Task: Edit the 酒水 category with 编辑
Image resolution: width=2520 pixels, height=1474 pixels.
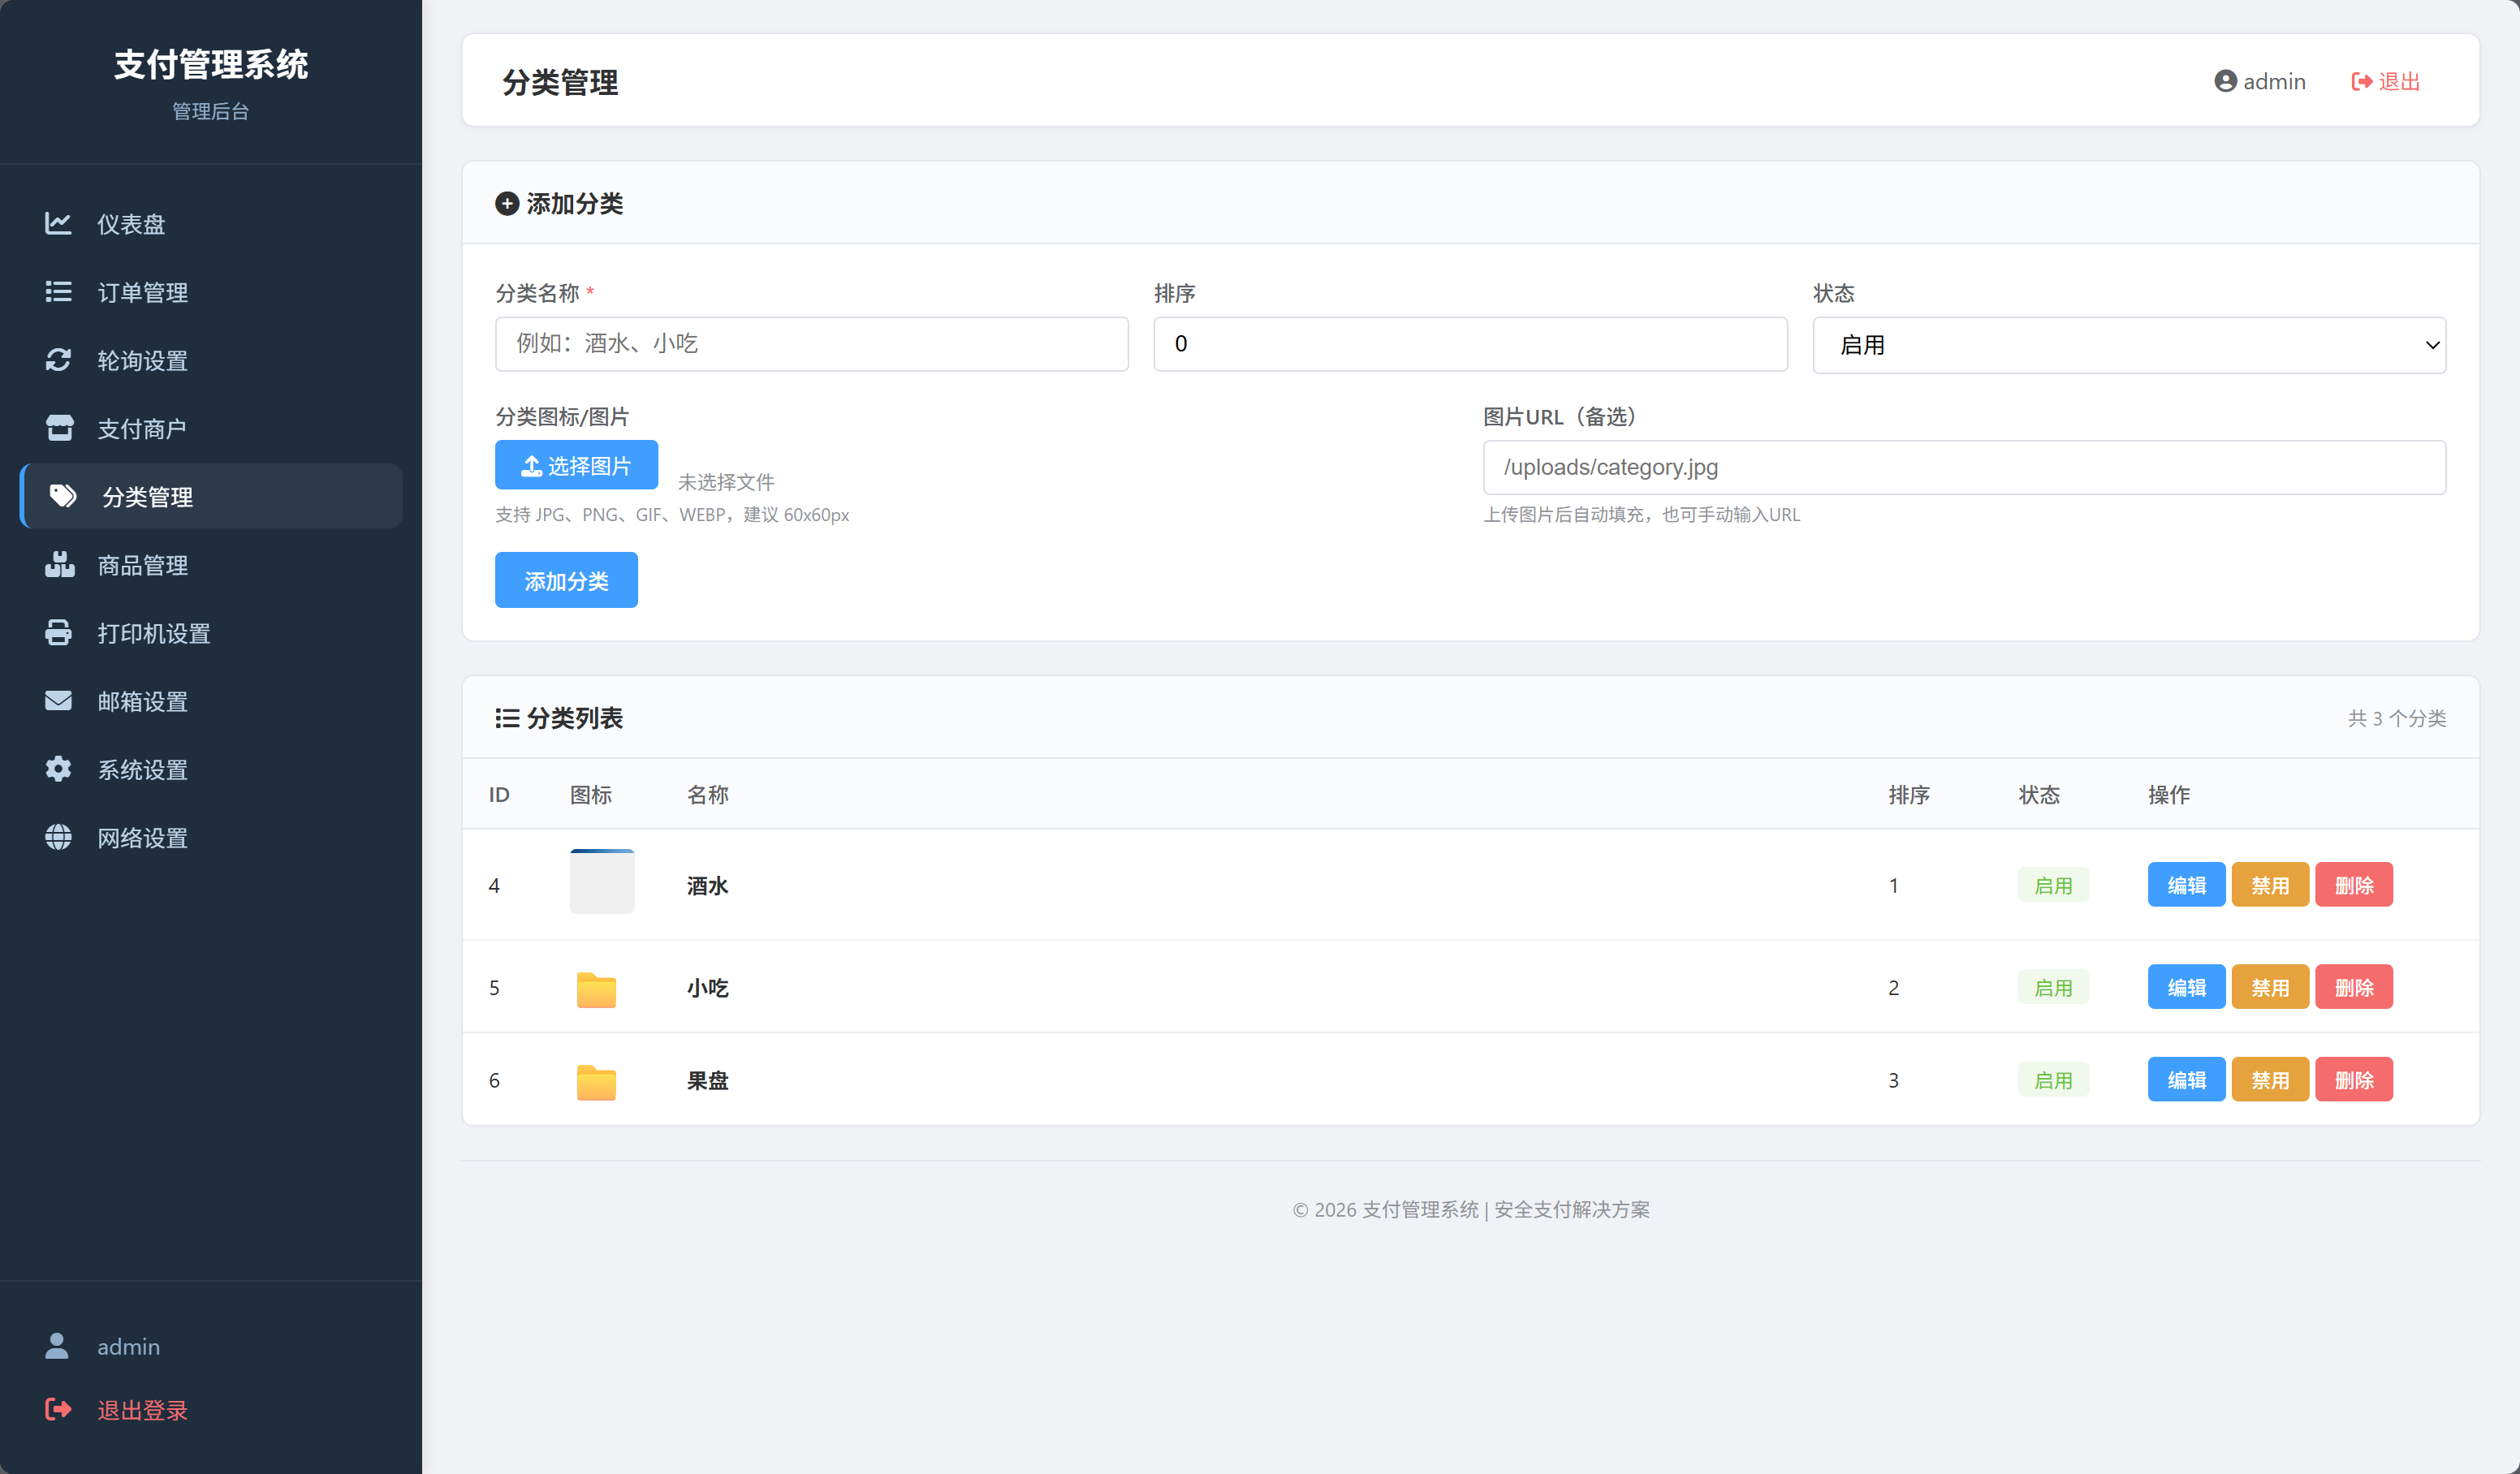Action: pos(2186,885)
